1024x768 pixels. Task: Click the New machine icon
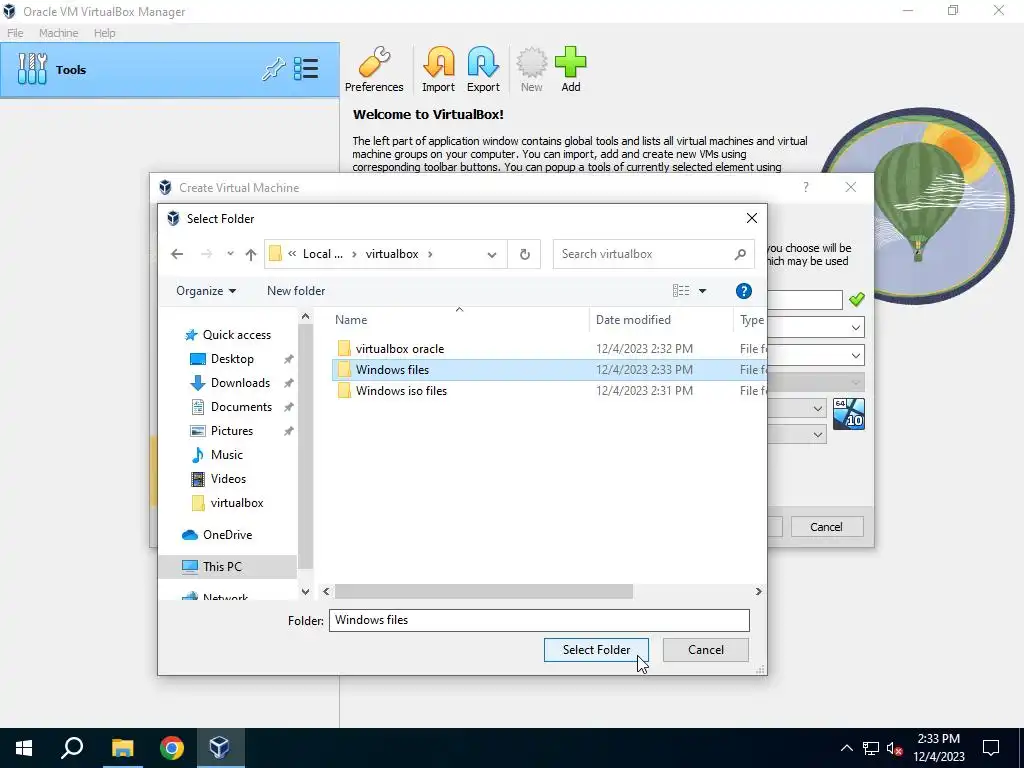pyautogui.click(x=532, y=69)
